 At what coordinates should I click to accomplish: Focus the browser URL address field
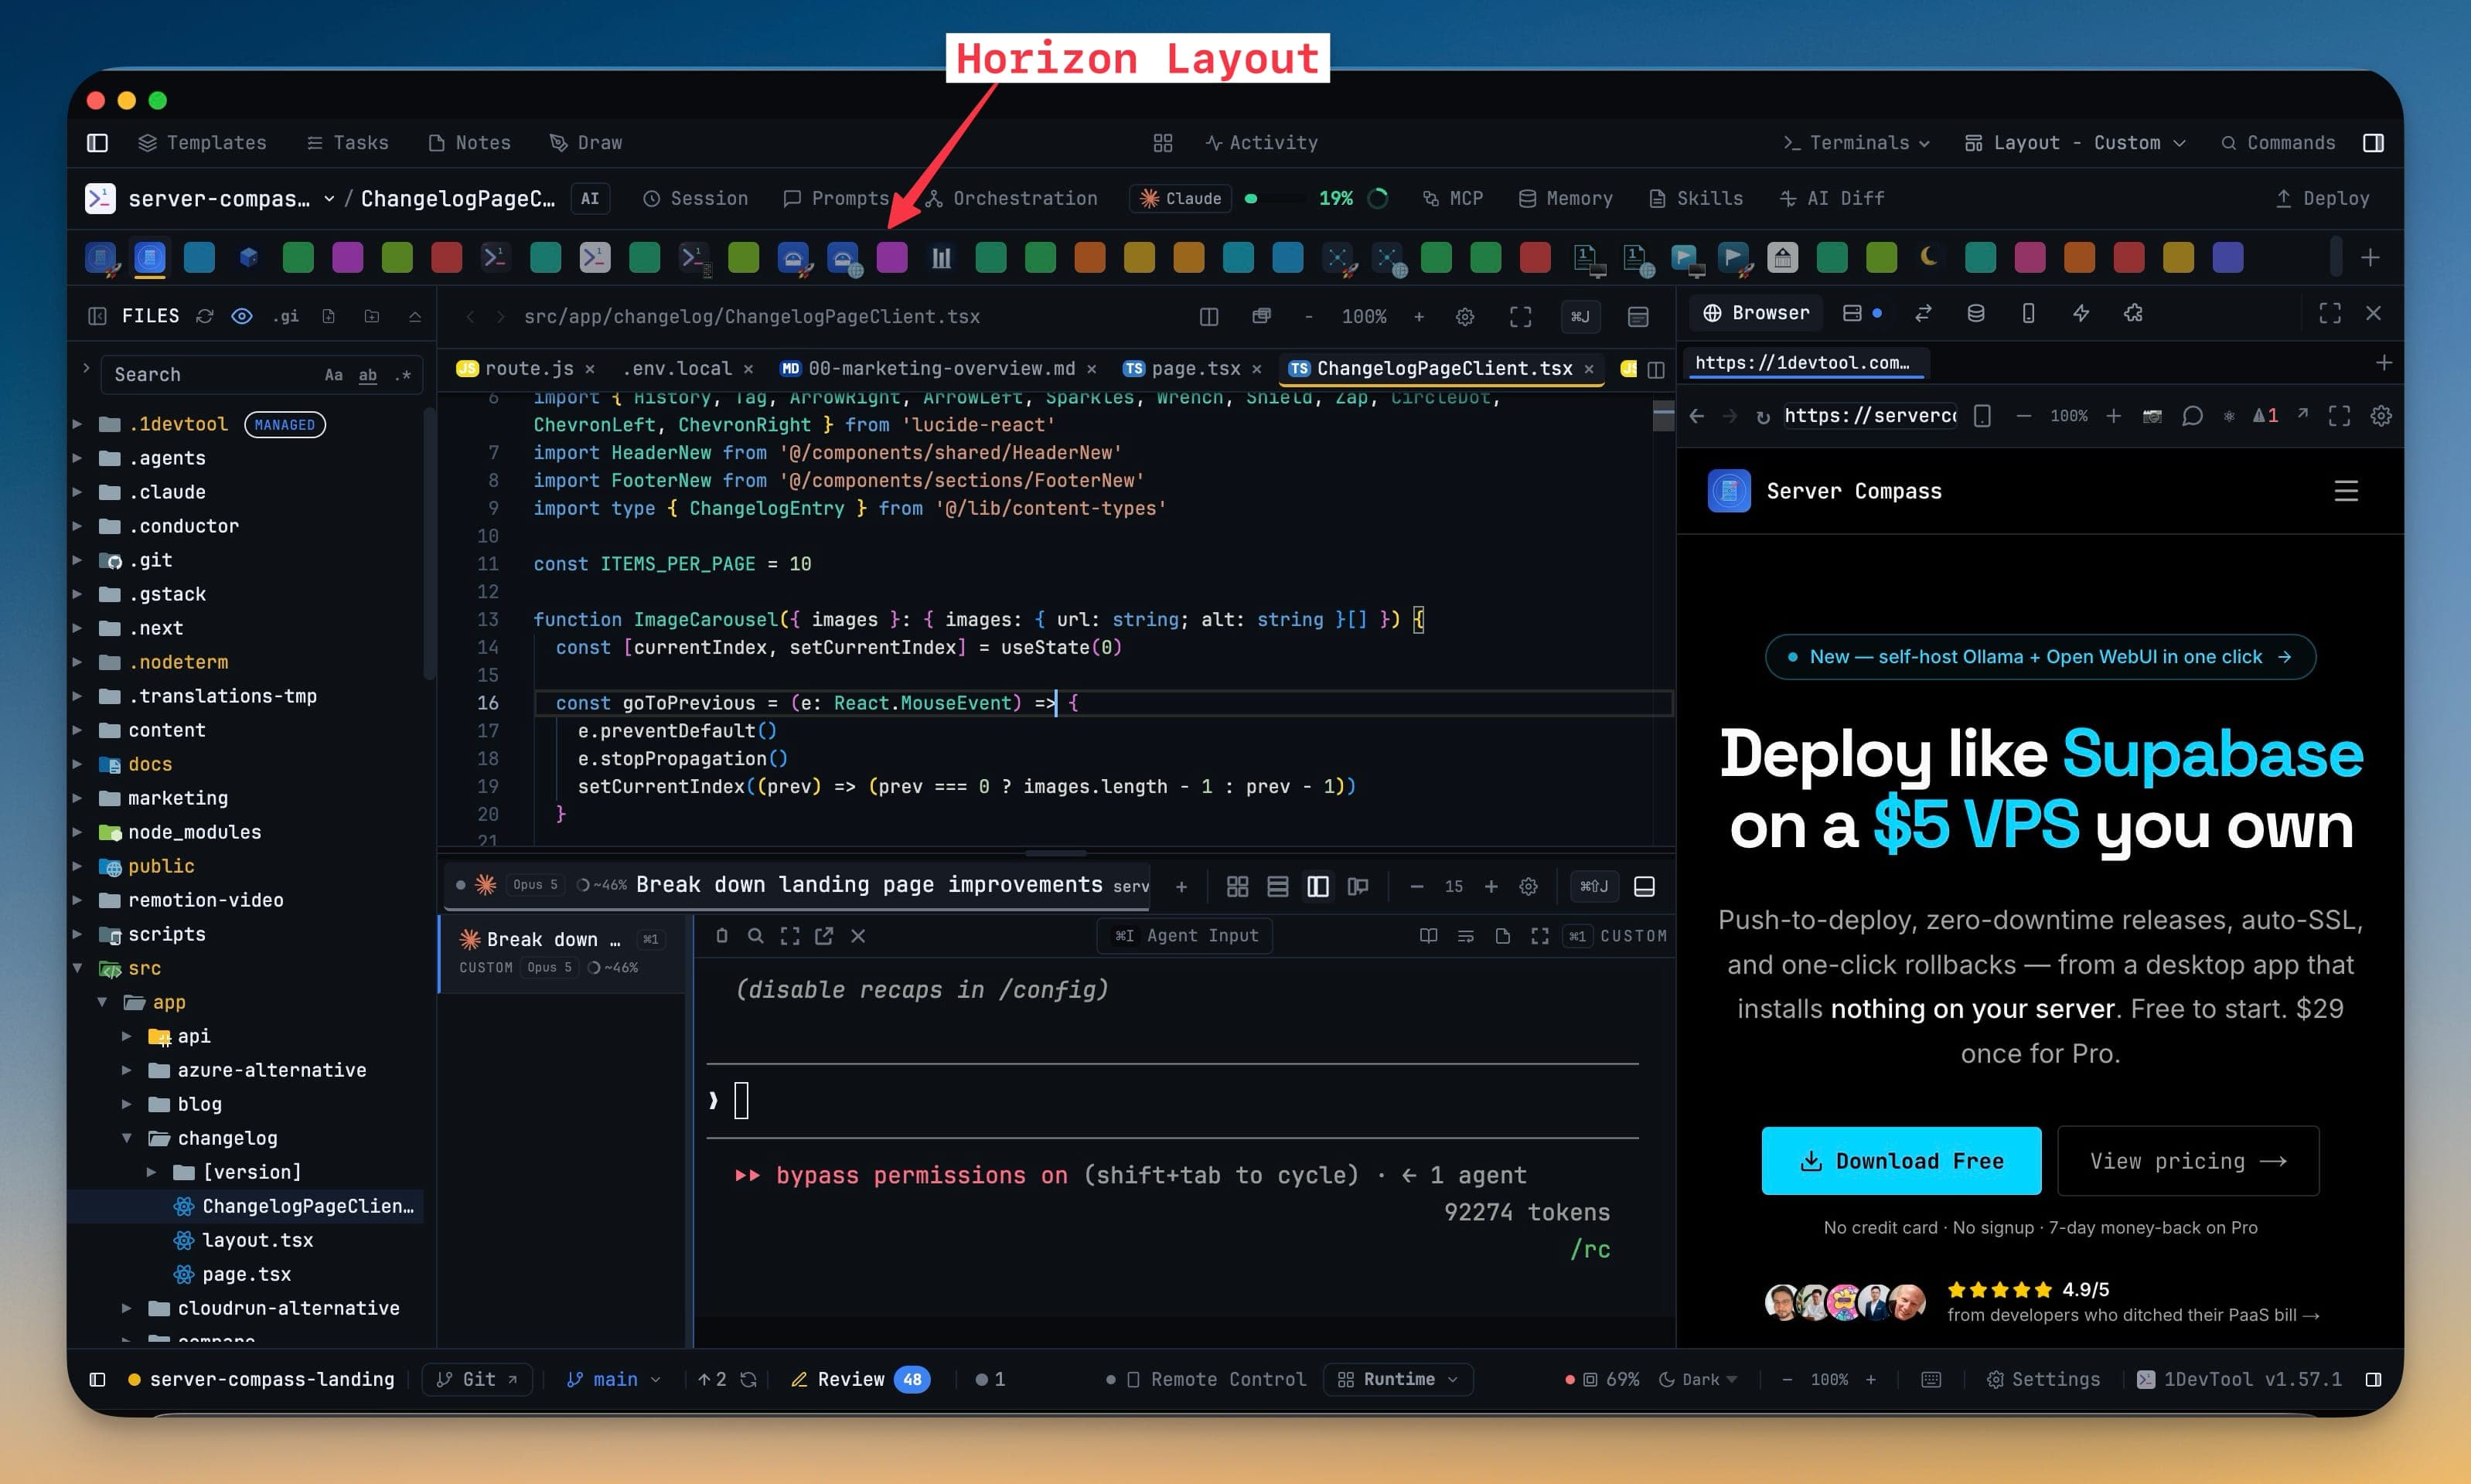point(1870,416)
